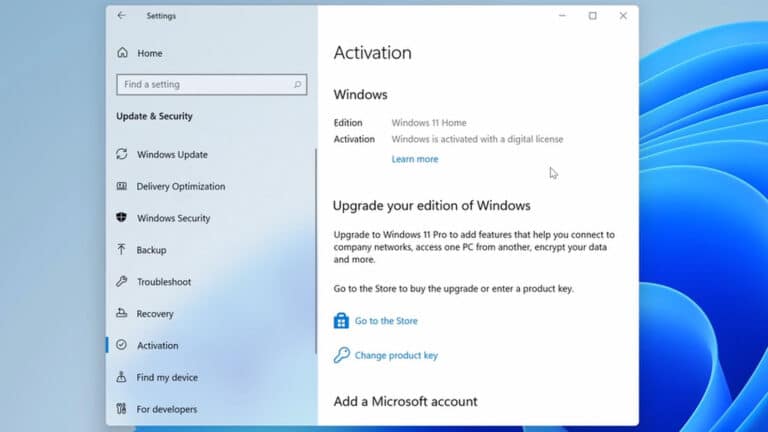Image resolution: width=768 pixels, height=432 pixels.
Task: Click the Store bag icon
Action: point(341,321)
